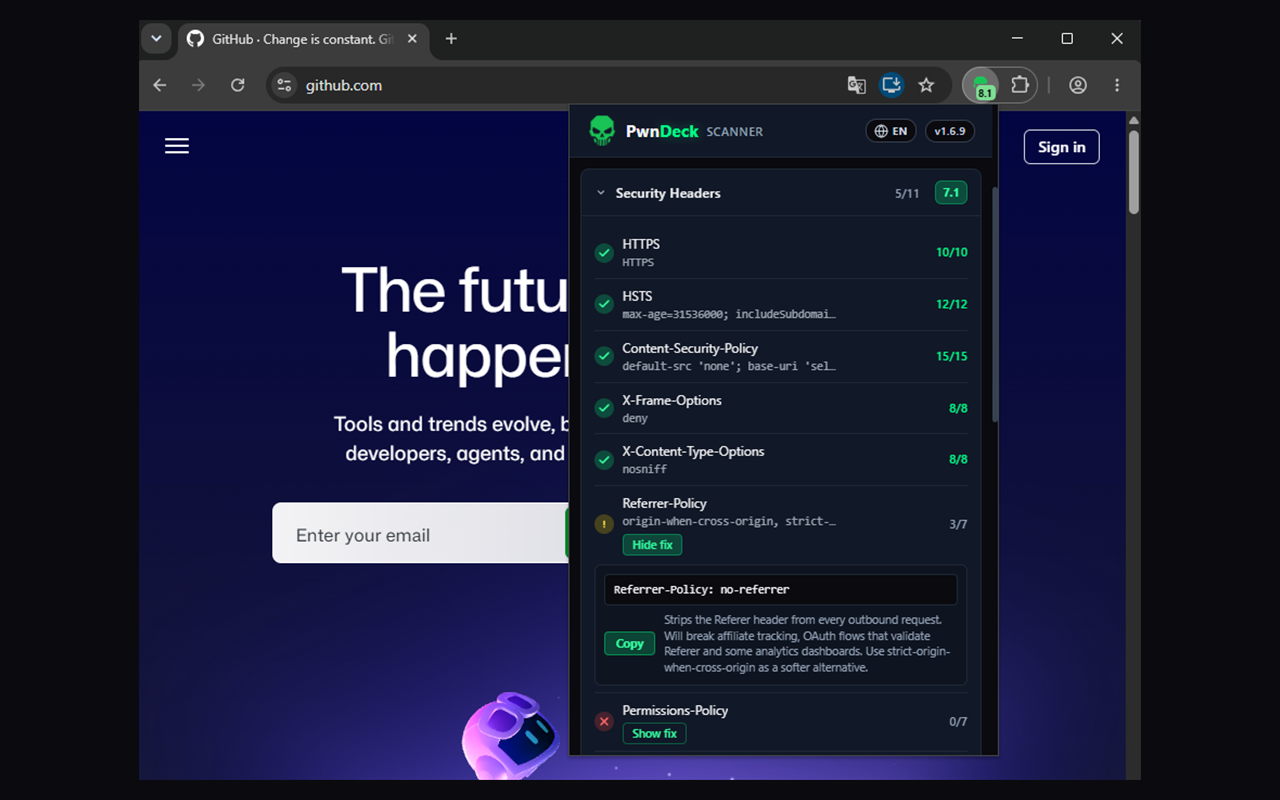The image size is (1280, 800).
Task: Click the translate page icon
Action: (856, 85)
